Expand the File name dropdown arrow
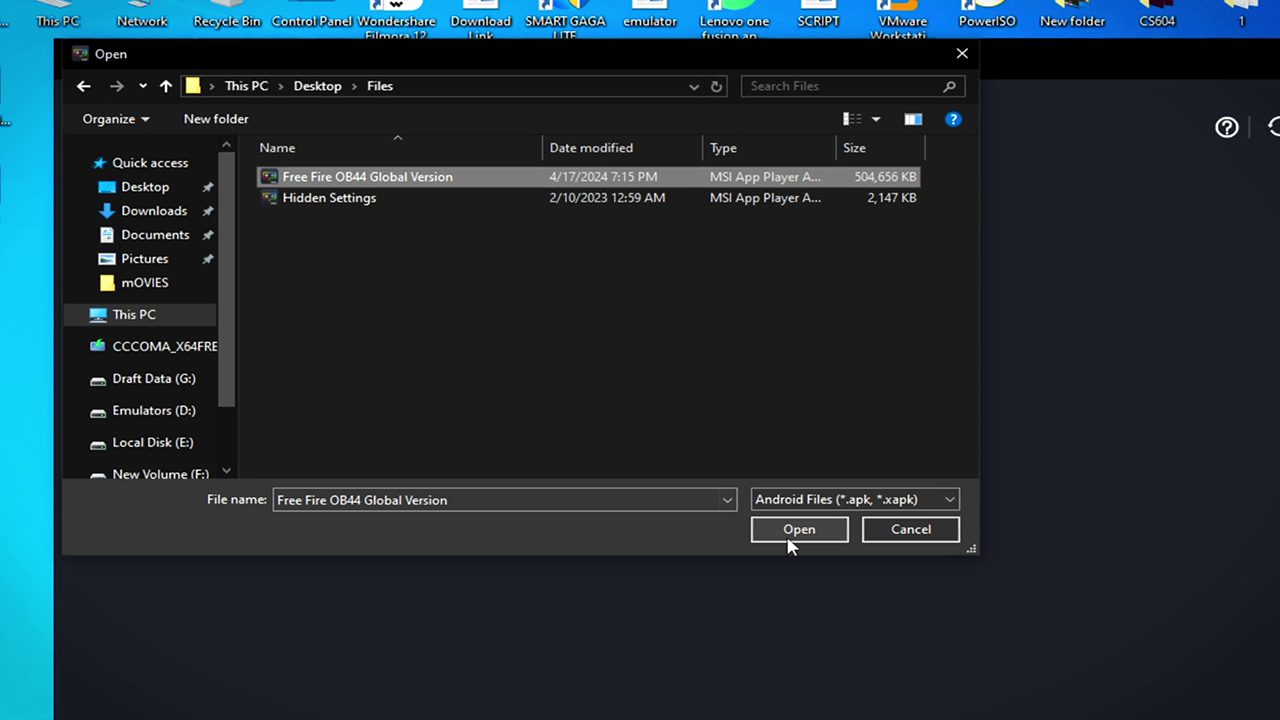The height and width of the screenshot is (720, 1280). 728,500
